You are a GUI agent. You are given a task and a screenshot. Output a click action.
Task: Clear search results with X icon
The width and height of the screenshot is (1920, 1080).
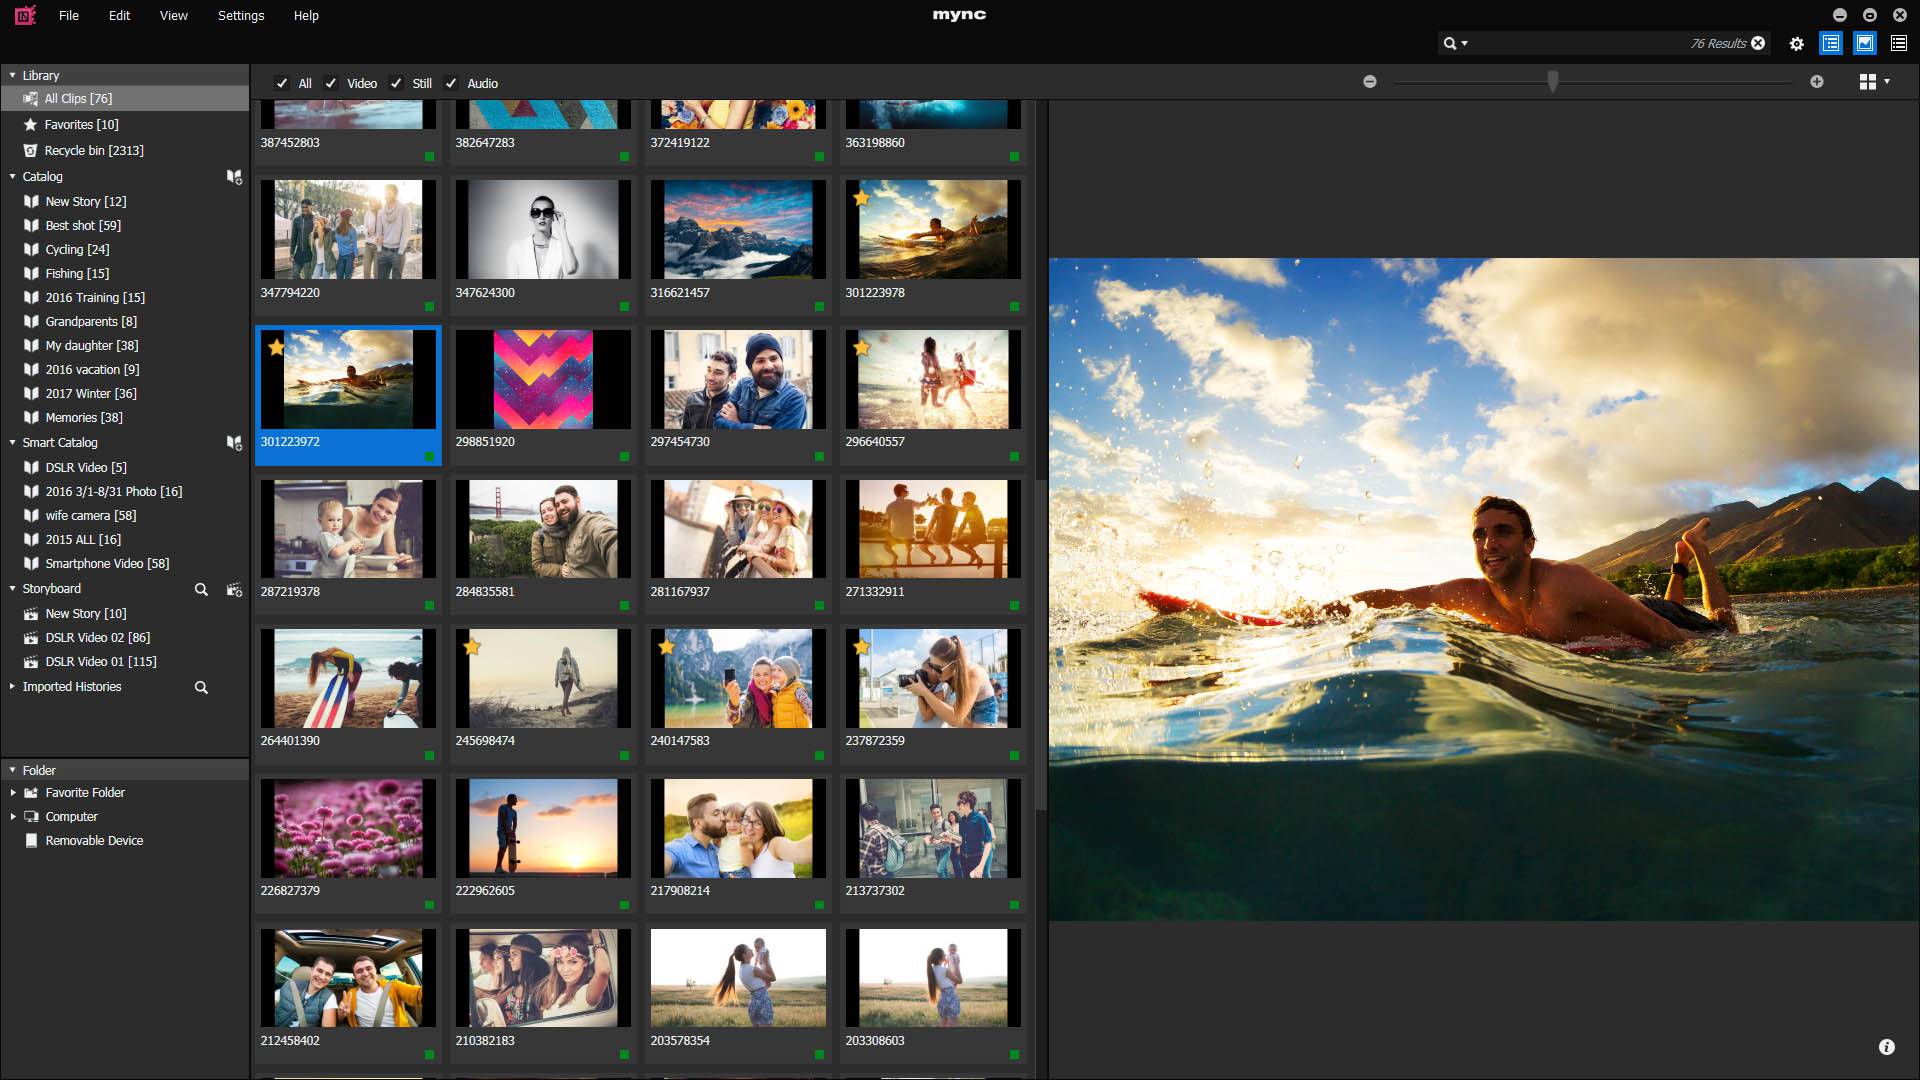click(x=1758, y=43)
